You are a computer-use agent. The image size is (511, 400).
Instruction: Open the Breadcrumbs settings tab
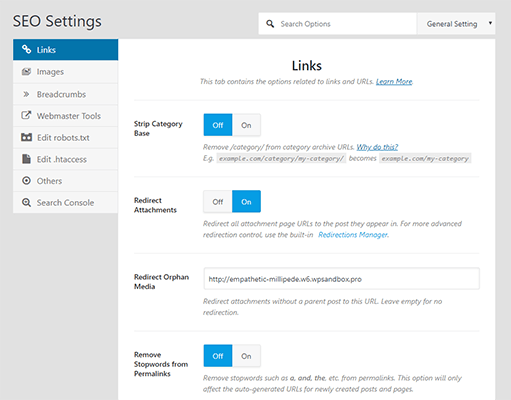point(66,94)
